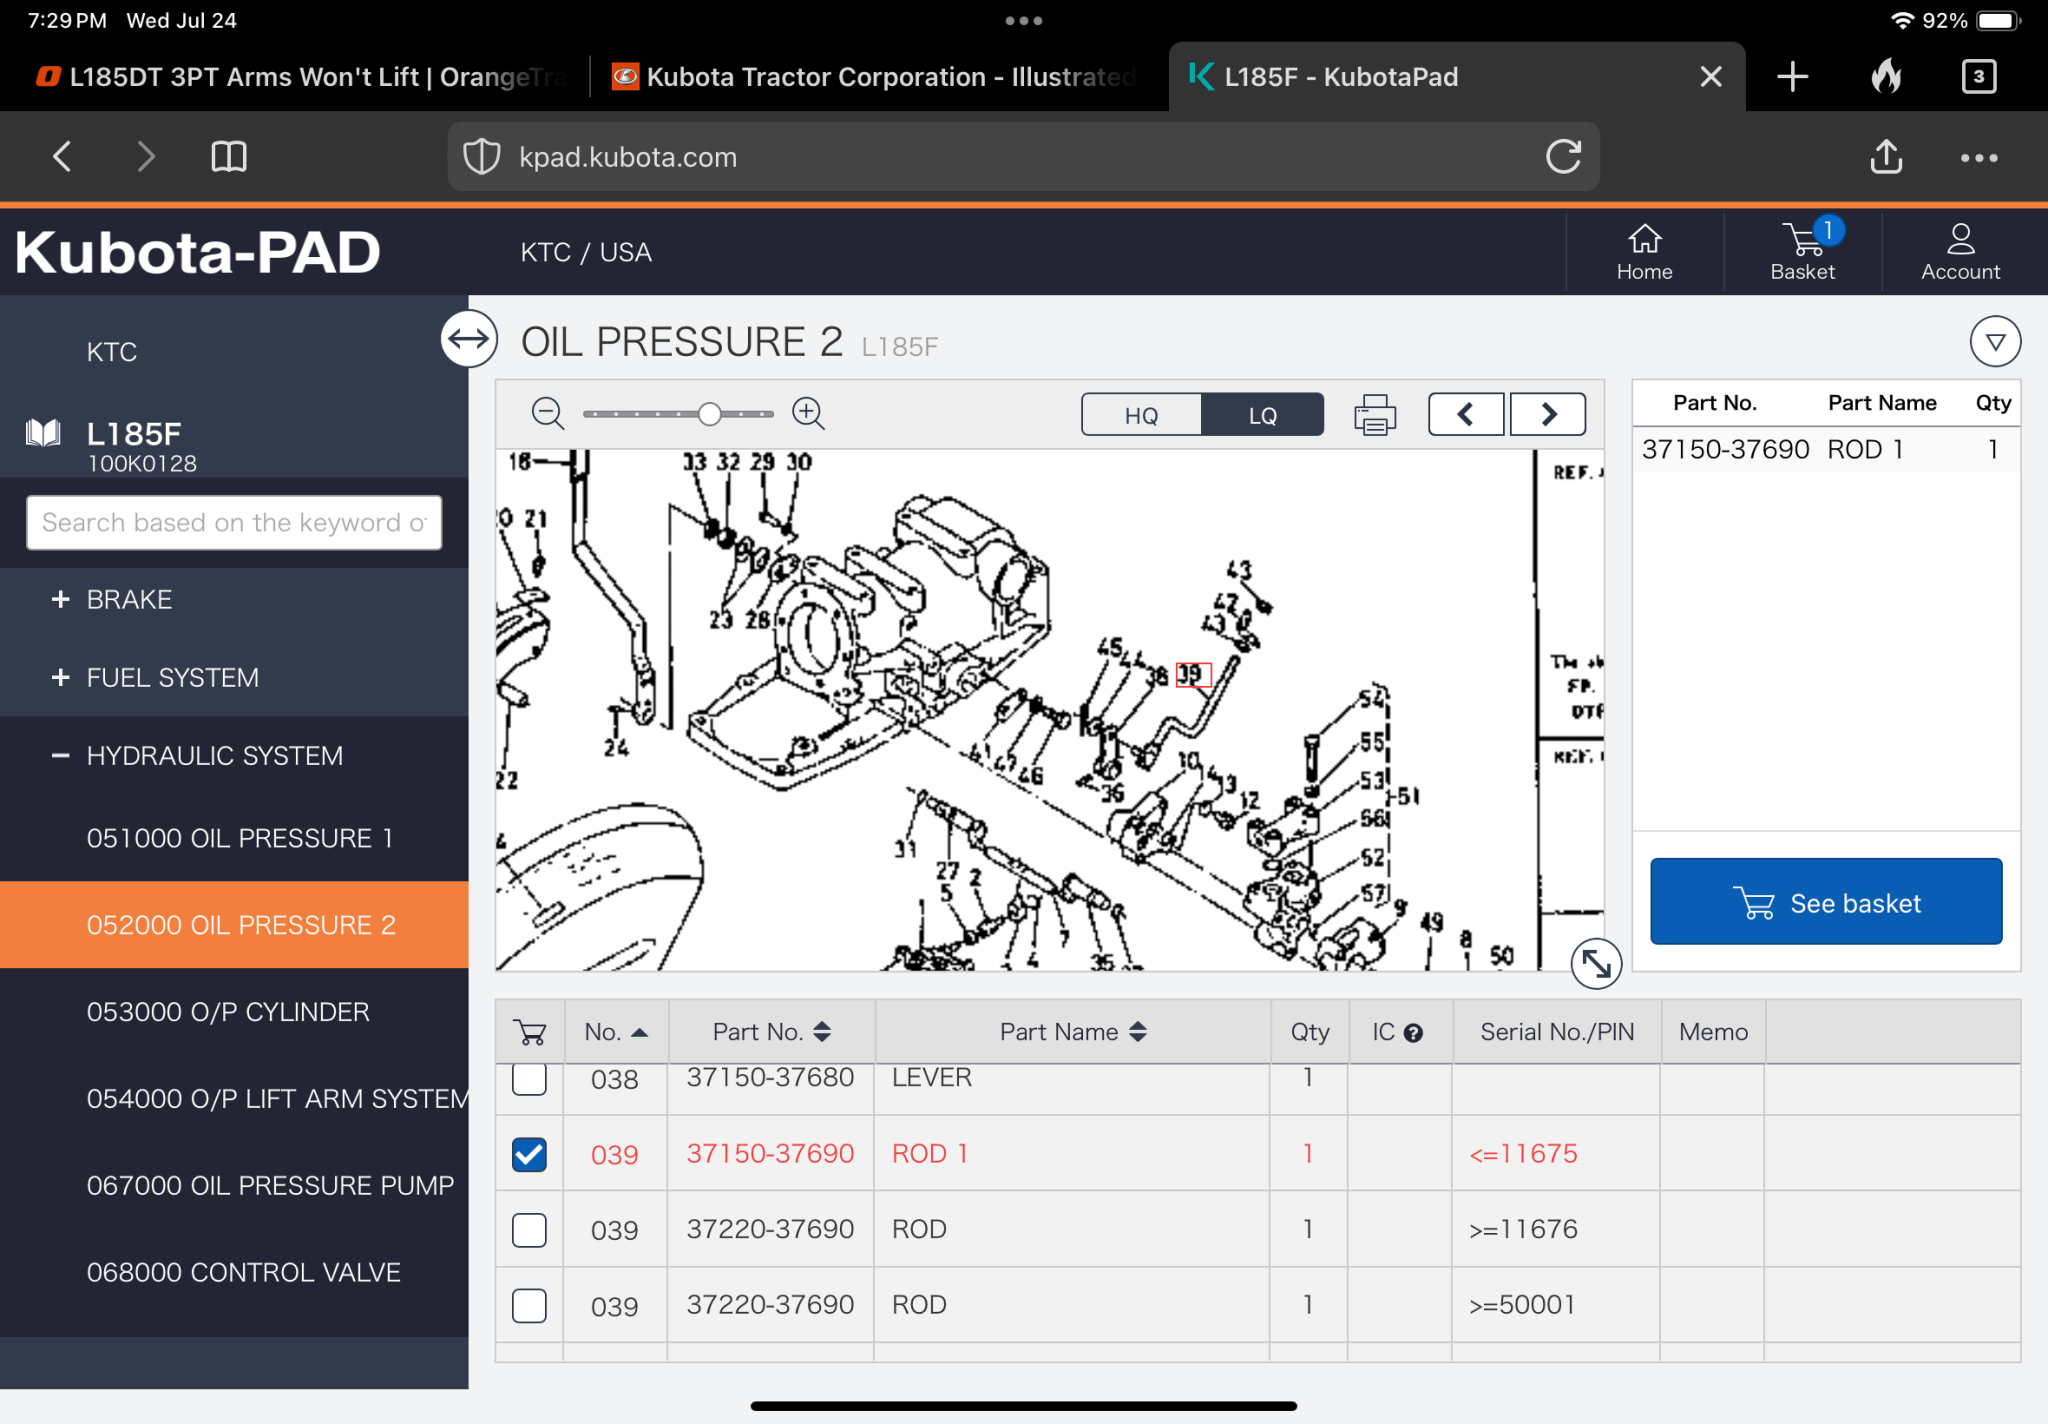Sort table by No. column
Screen dimensions: 2048x1424
[616, 1032]
